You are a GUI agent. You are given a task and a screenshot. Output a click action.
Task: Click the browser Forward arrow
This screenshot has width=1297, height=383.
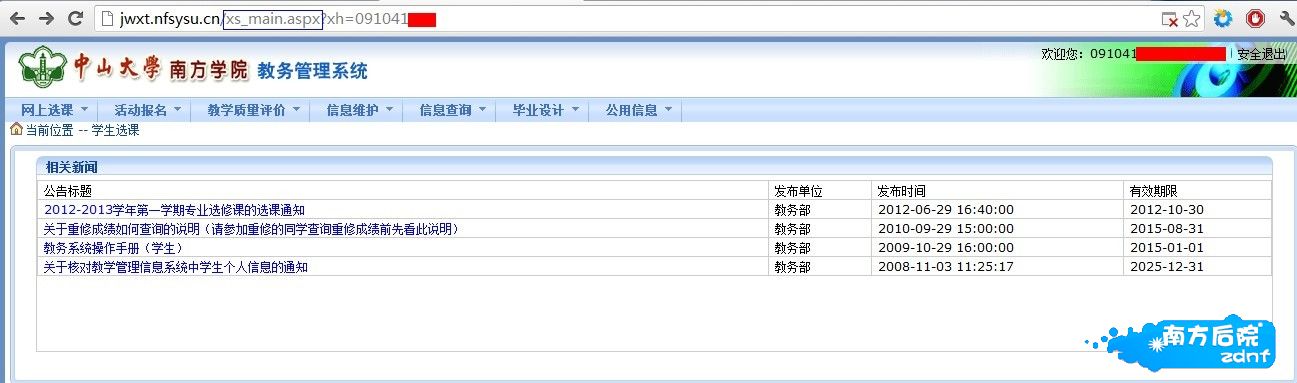[46, 19]
